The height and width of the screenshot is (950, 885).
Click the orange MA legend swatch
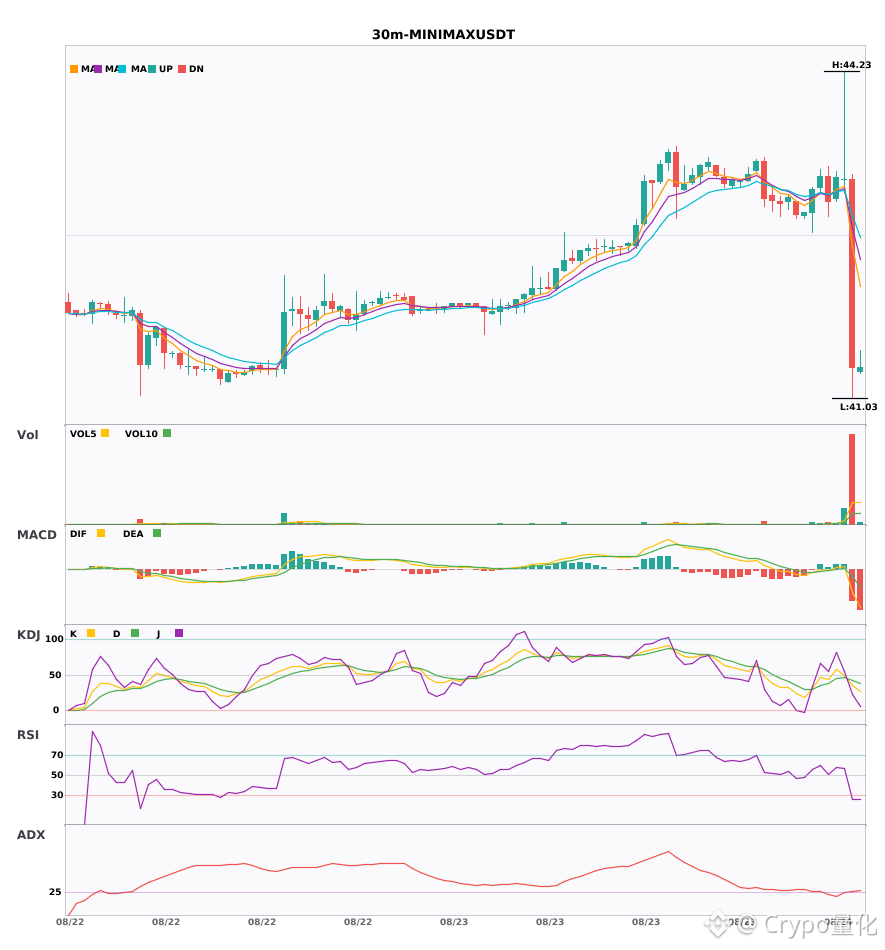(x=74, y=69)
